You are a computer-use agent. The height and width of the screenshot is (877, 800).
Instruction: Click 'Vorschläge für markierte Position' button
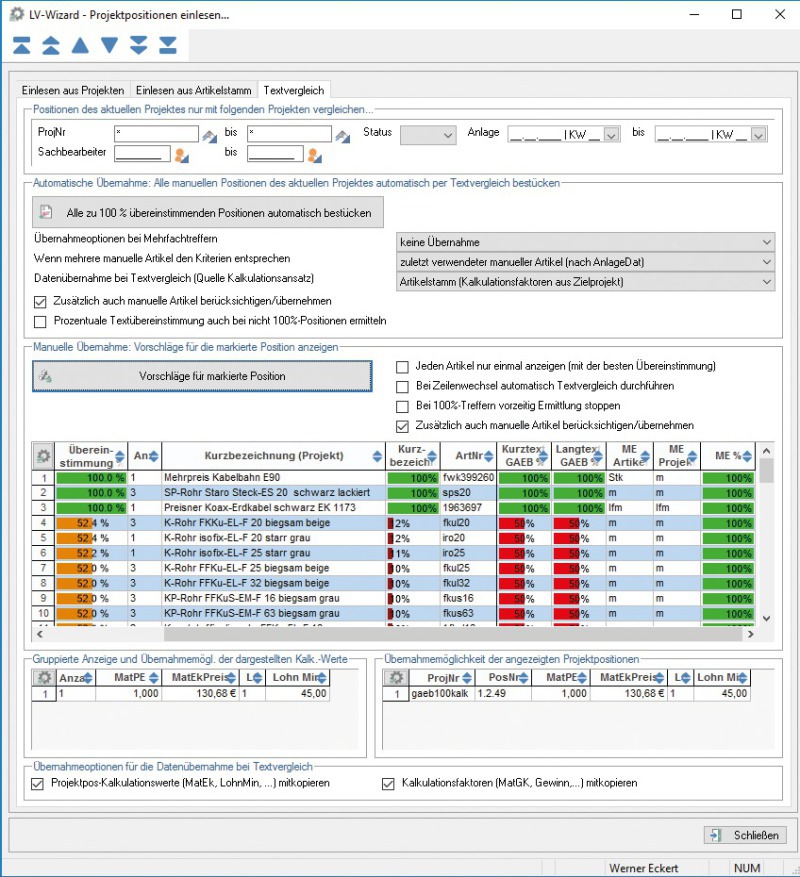click(x=202, y=376)
